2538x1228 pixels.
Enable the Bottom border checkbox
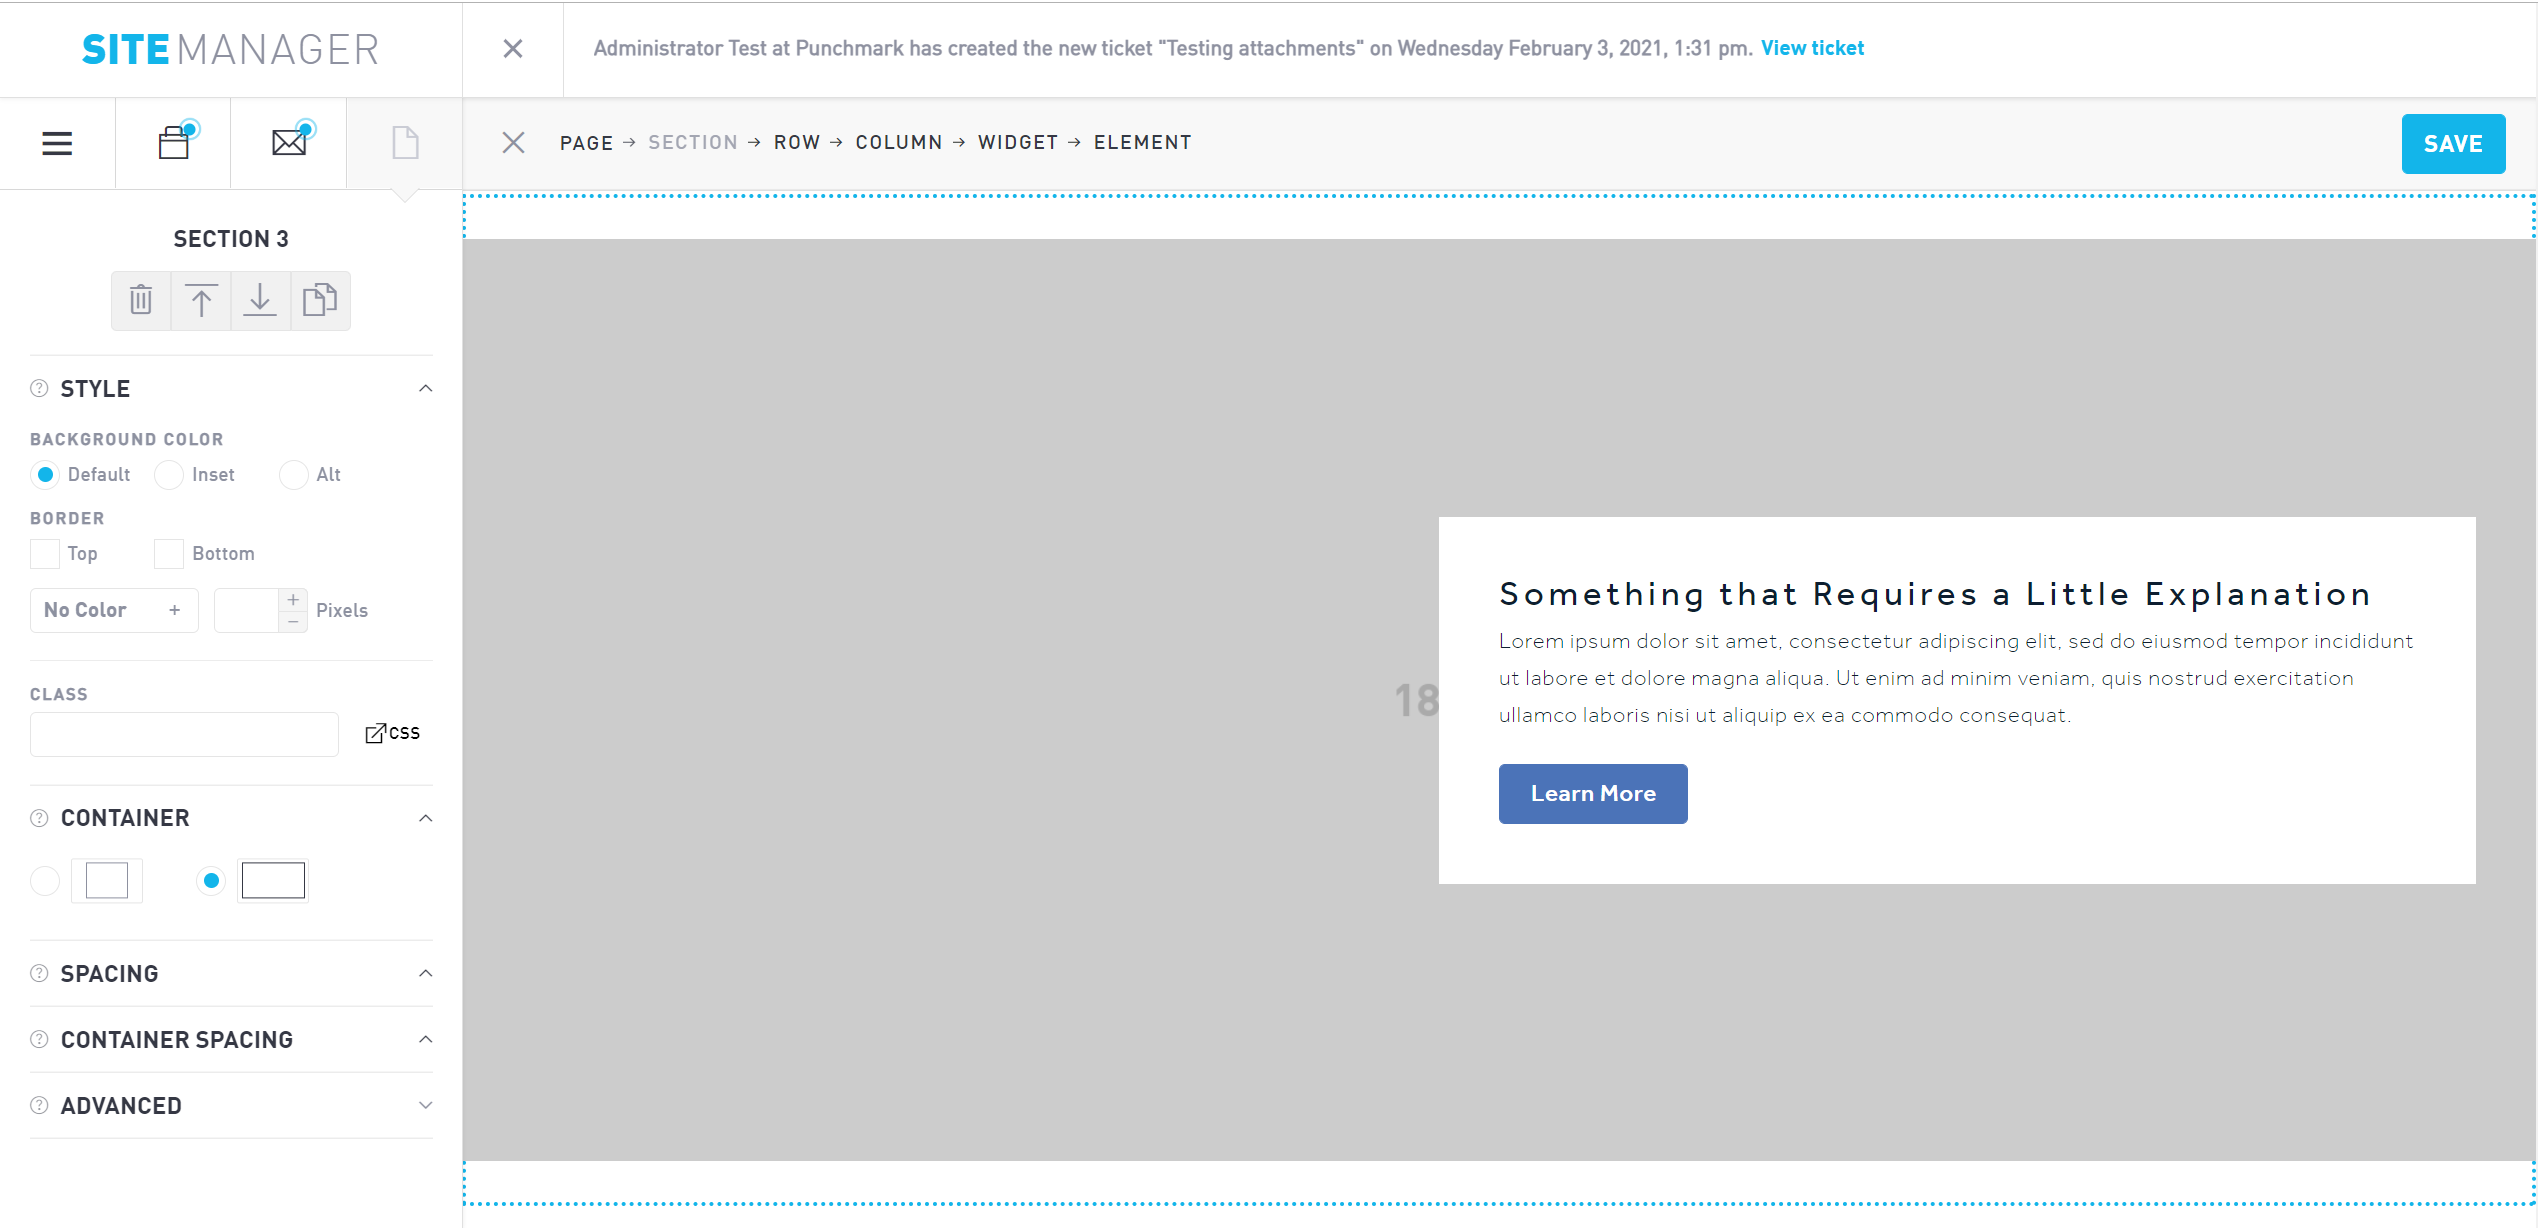coord(169,554)
